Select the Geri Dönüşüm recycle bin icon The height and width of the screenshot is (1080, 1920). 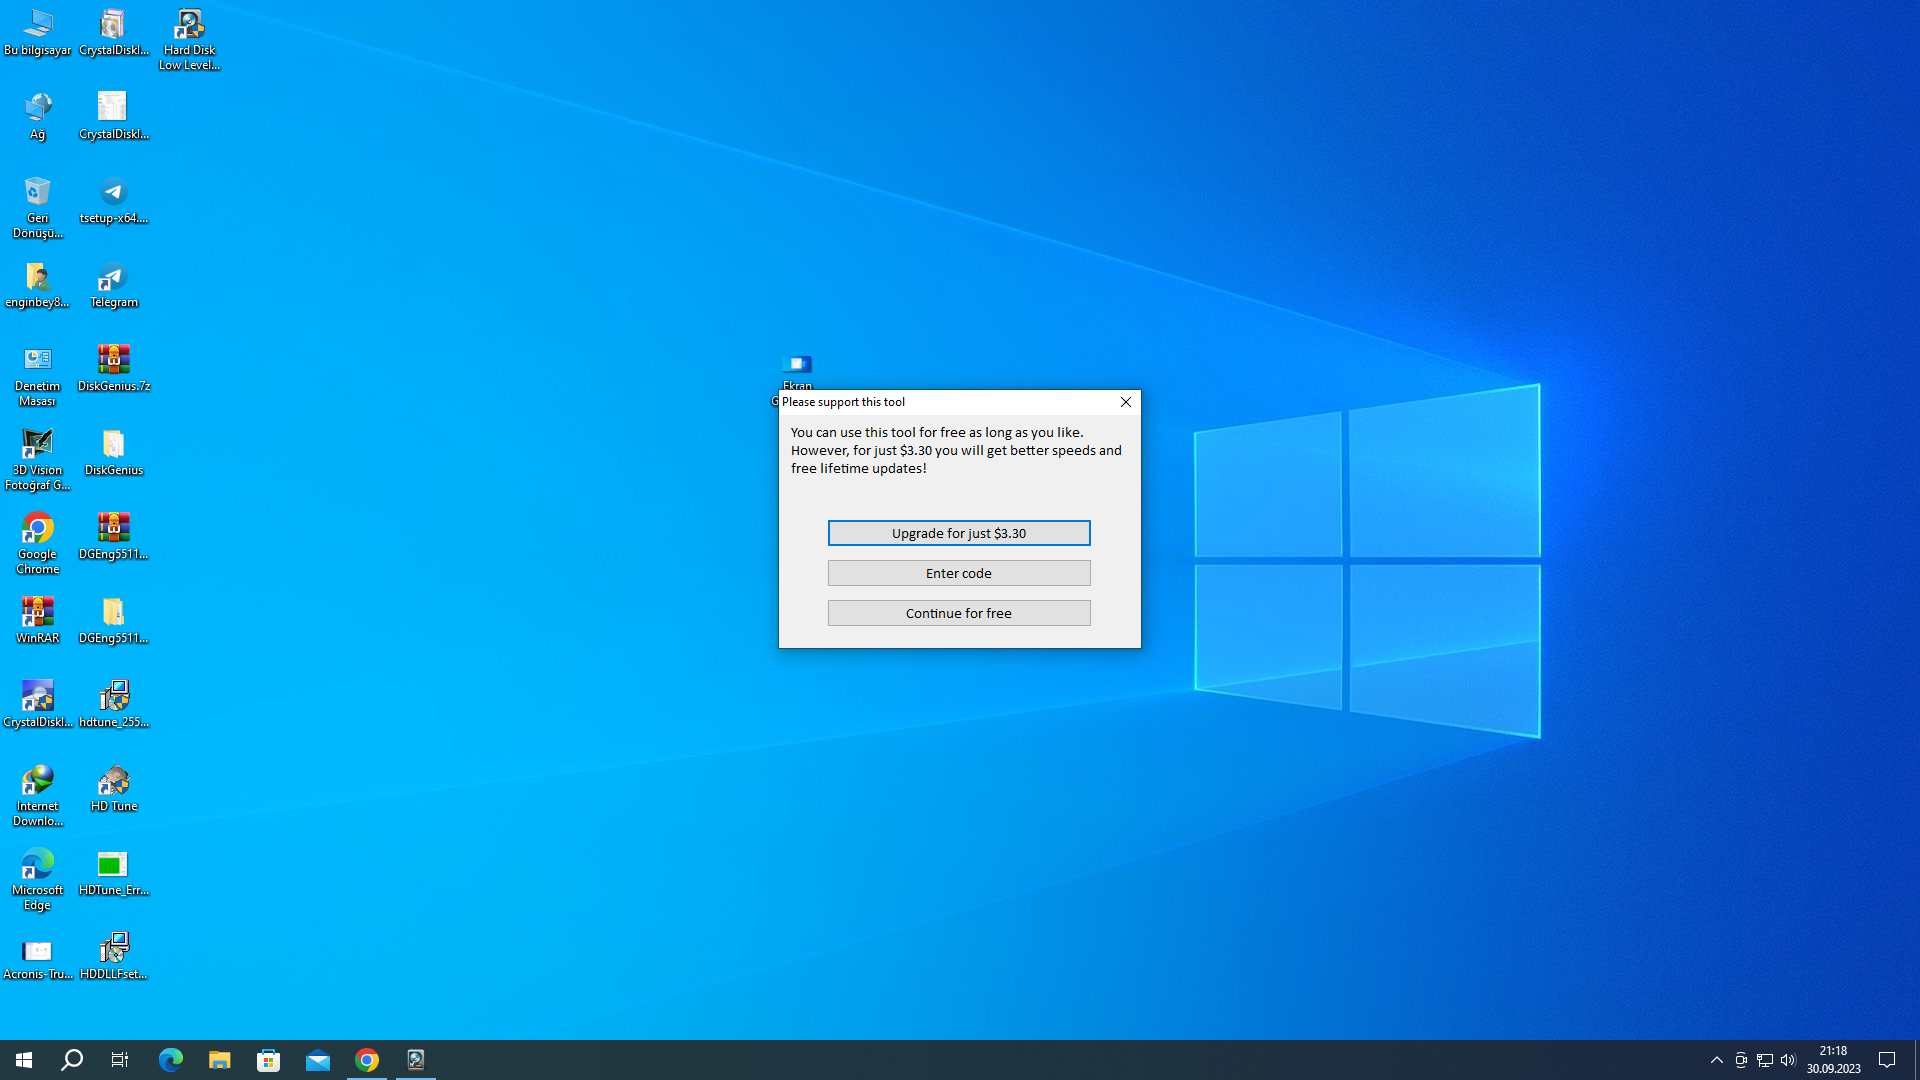pos(38,206)
